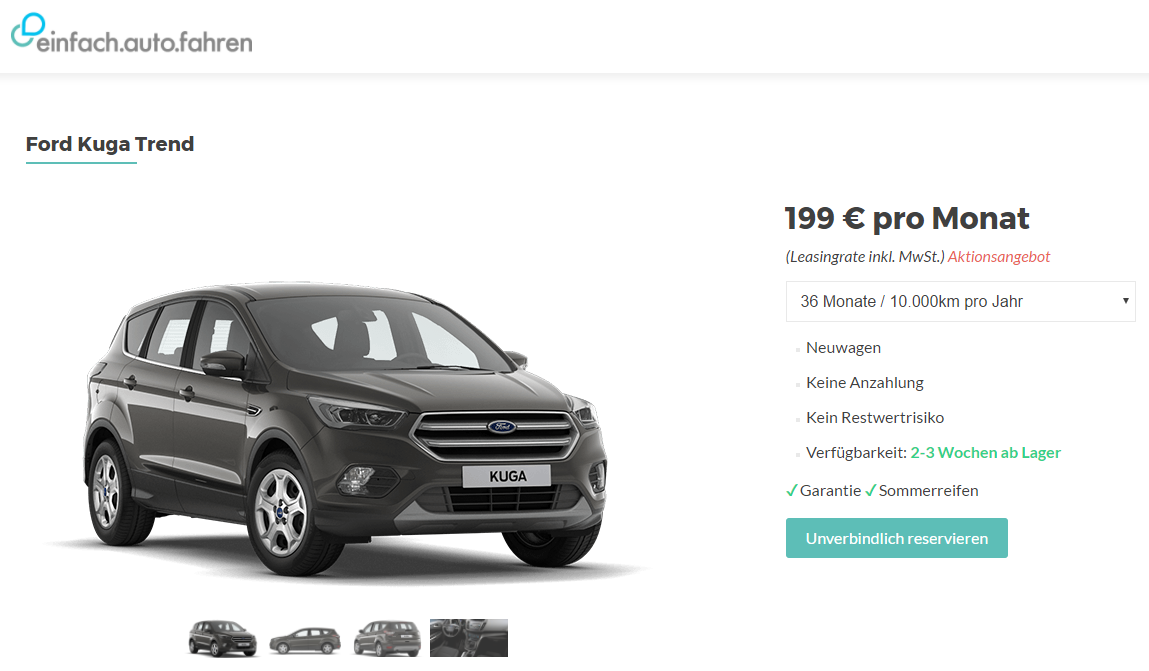Select the side profile view thumbnail

click(x=305, y=640)
